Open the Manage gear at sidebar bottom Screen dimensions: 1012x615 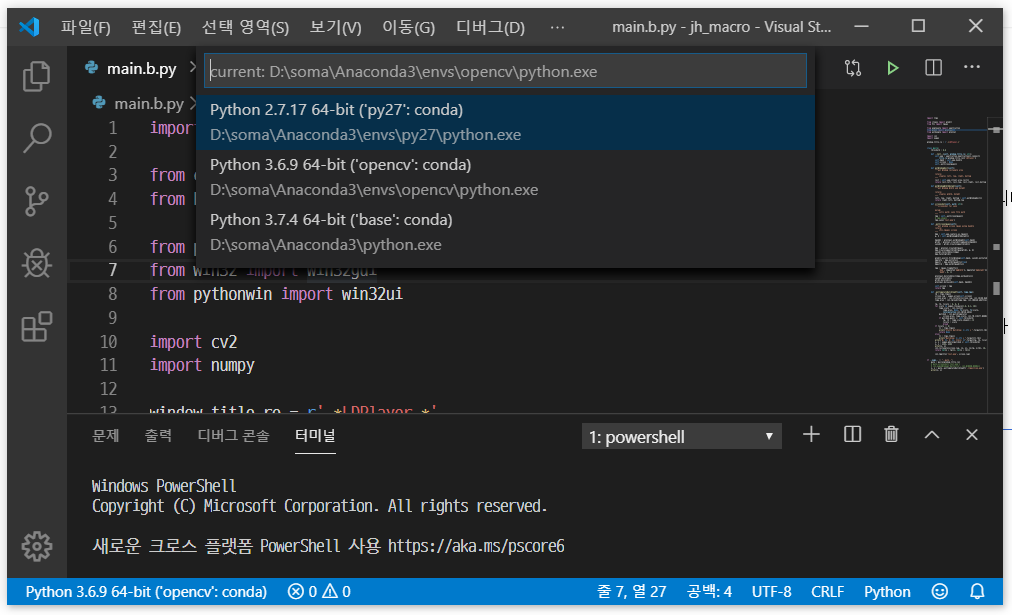click(x=36, y=547)
